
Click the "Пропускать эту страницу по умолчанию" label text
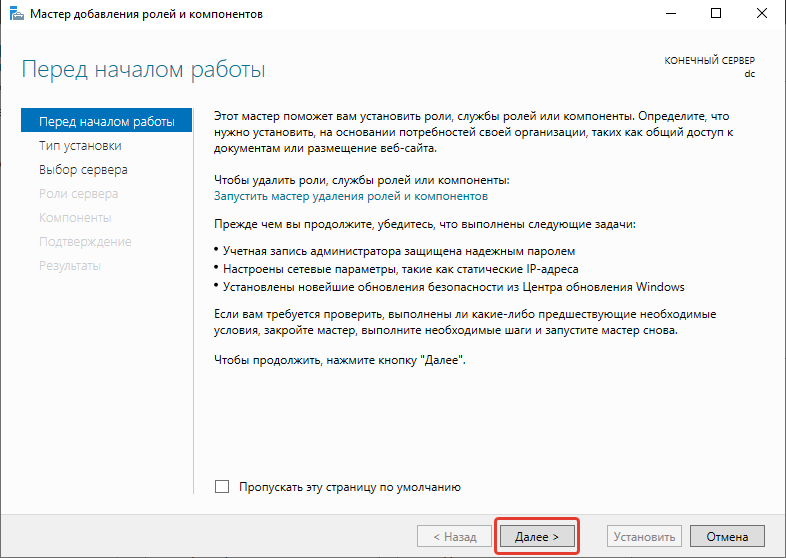[x=349, y=487]
